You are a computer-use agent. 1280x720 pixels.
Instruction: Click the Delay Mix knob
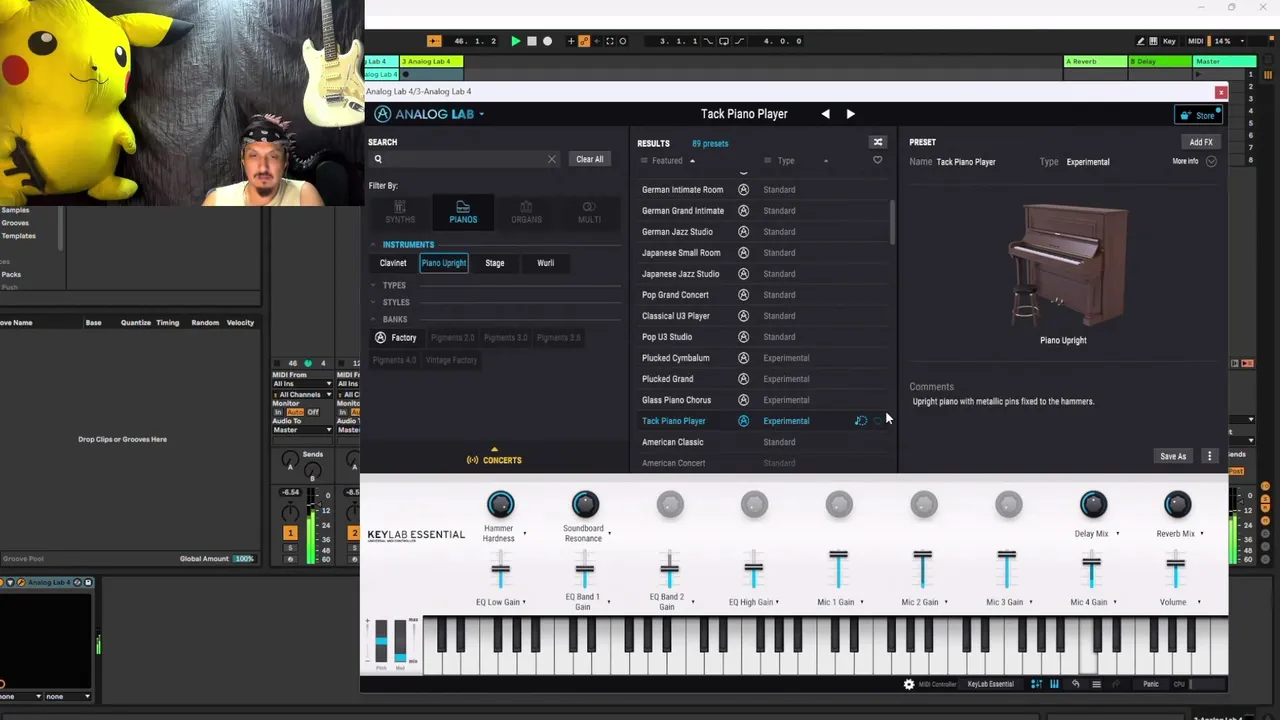tap(1093, 505)
